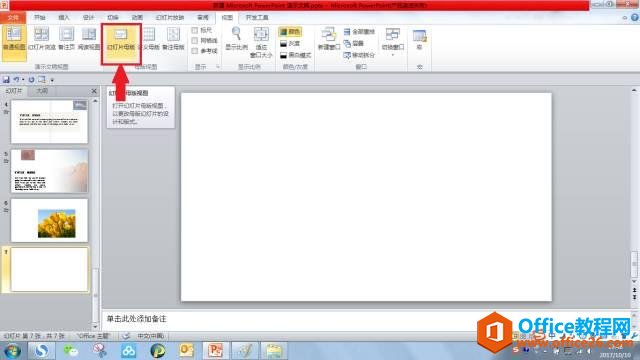Click notes area to add notes

point(366,319)
